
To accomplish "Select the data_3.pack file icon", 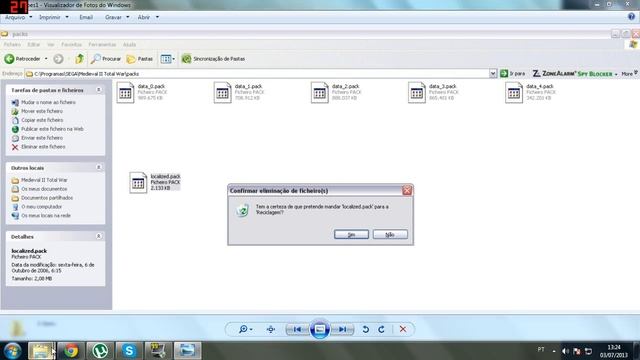I will pyautogui.click(x=417, y=93).
